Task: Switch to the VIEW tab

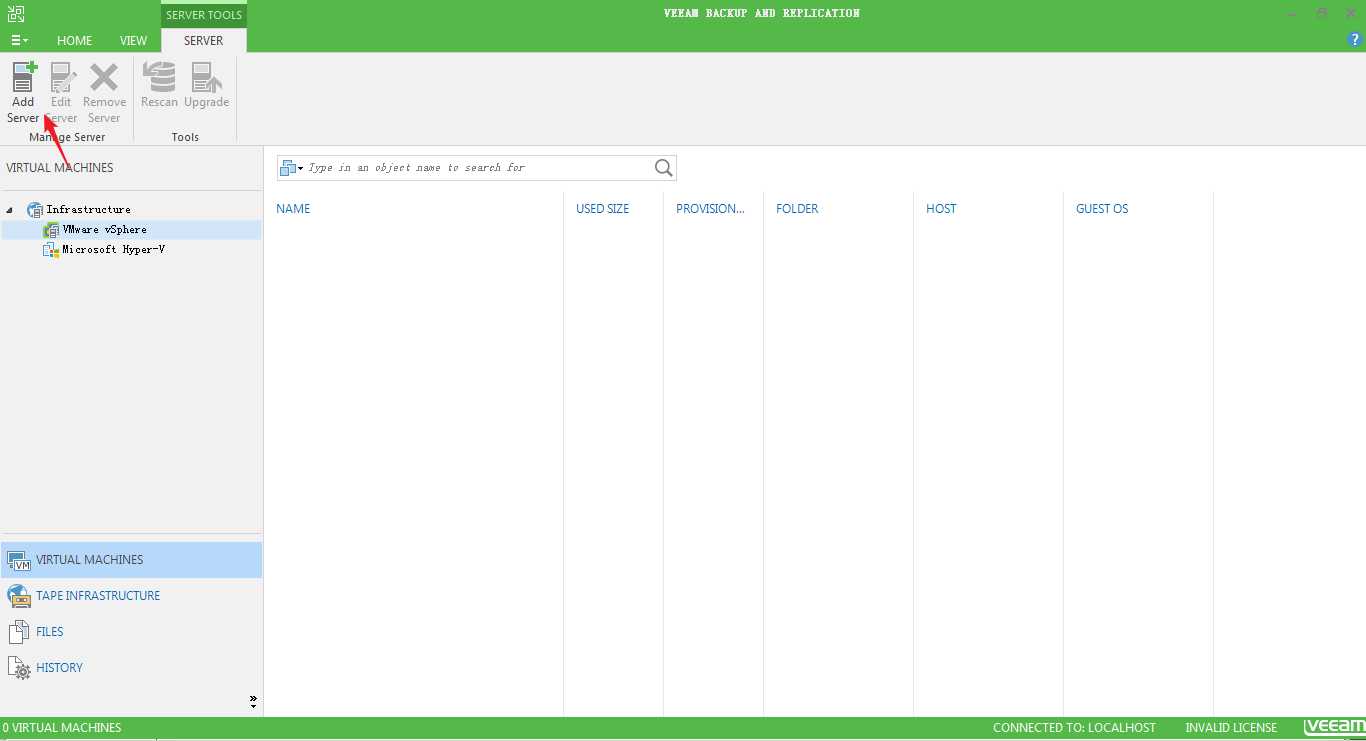Action: point(133,41)
